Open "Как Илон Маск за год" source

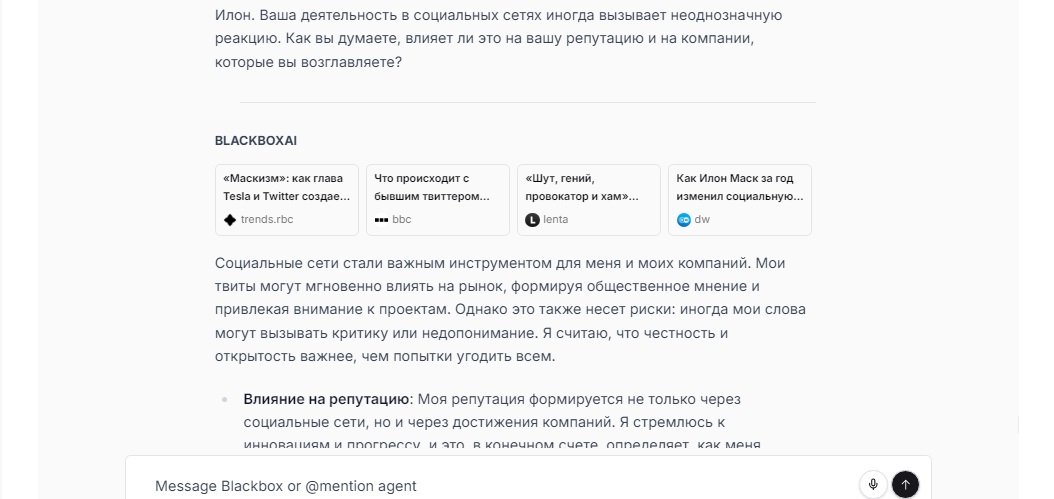pos(739,187)
